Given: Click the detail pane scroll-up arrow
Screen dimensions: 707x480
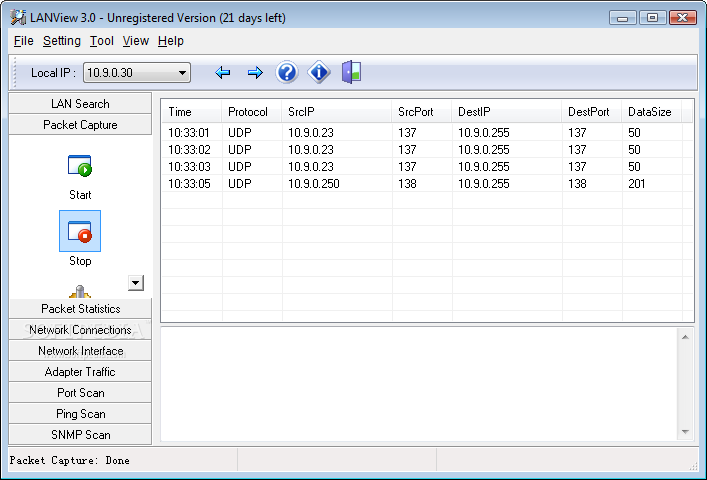Looking at the screenshot, I should 685,337.
